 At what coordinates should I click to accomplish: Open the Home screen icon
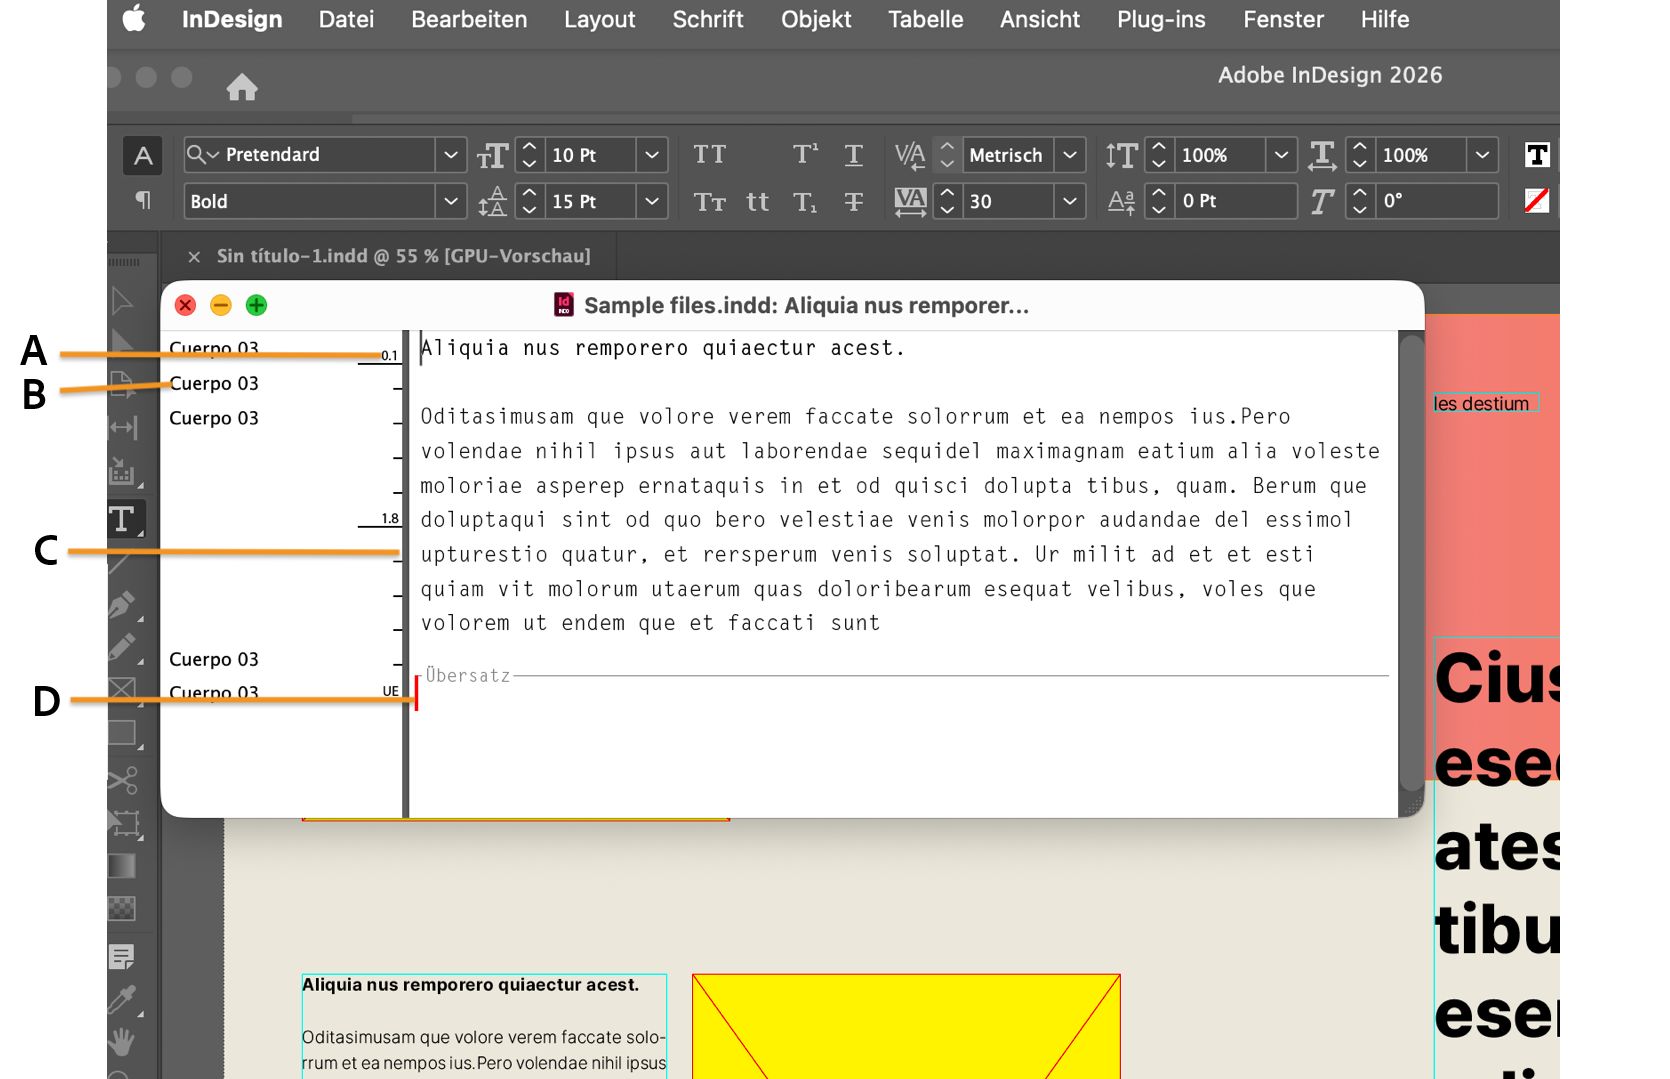click(x=242, y=88)
